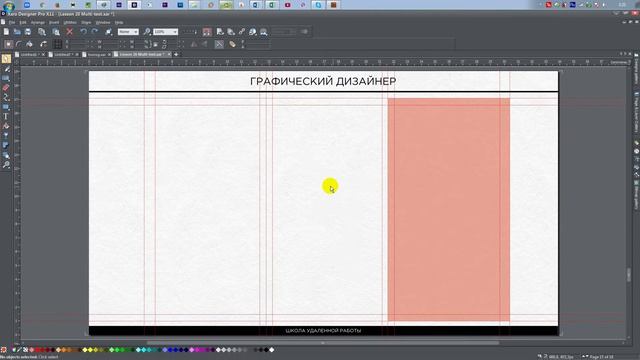
Task: Open the Insert menu
Action: pyautogui.click(x=54, y=22)
